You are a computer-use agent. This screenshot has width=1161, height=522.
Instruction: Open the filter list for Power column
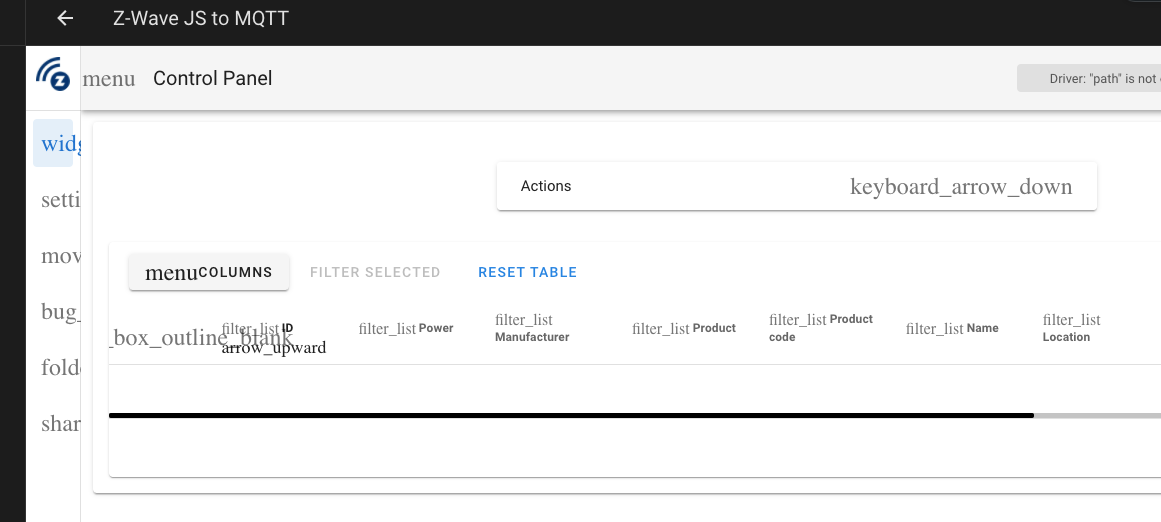click(x=387, y=329)
